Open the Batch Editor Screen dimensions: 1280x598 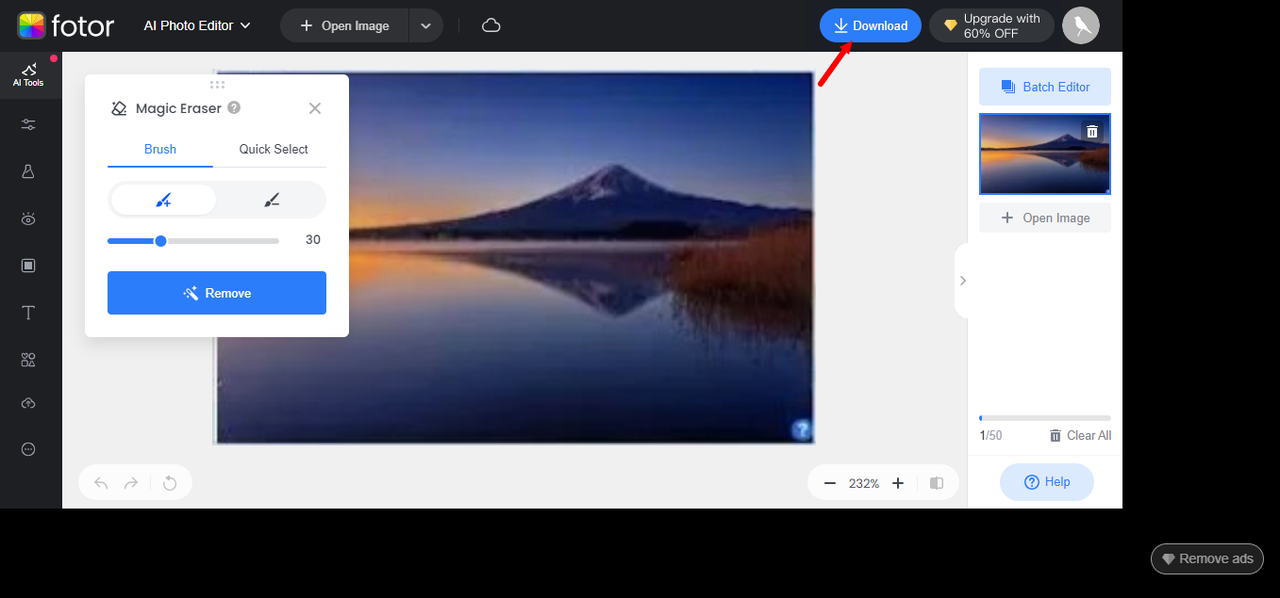point(1045,87)
